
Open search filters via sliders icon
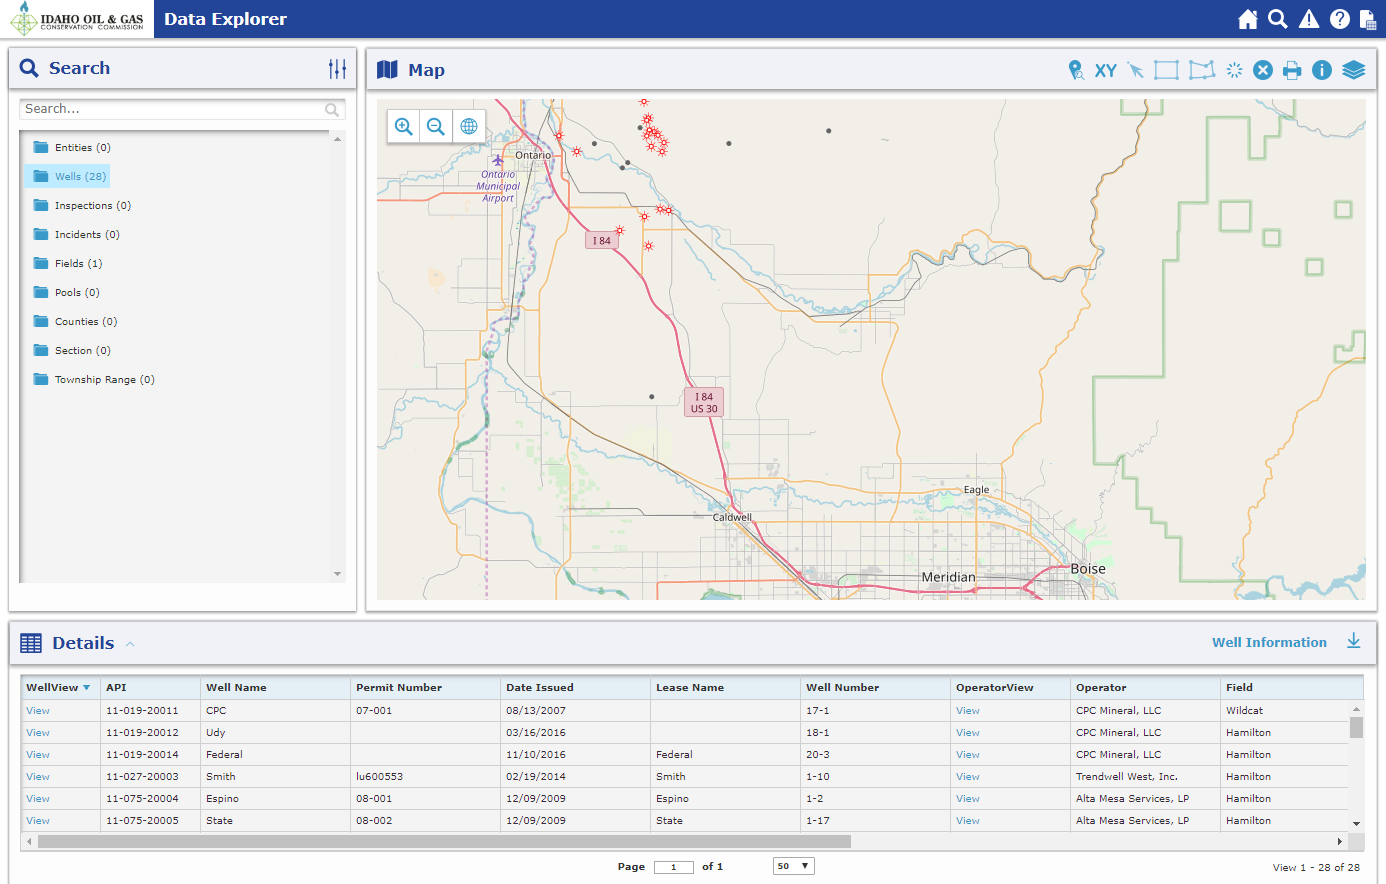pos(337,68)
